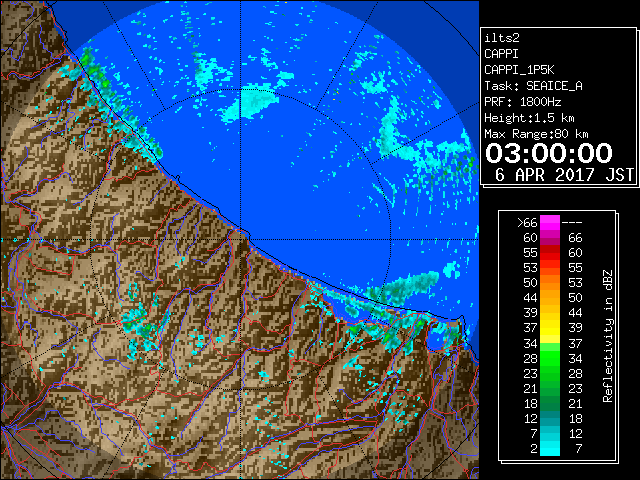Pick the yellow band between 37 and 39
640x480 pixels.
pyautogui.click(x=550, y=328)
